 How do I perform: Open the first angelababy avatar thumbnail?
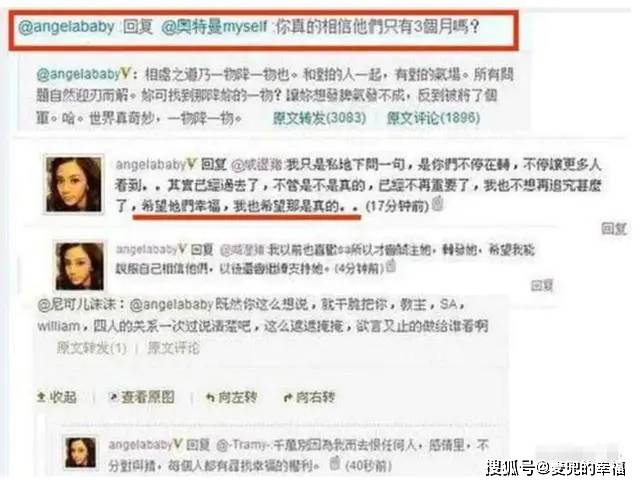pos(74,184)
